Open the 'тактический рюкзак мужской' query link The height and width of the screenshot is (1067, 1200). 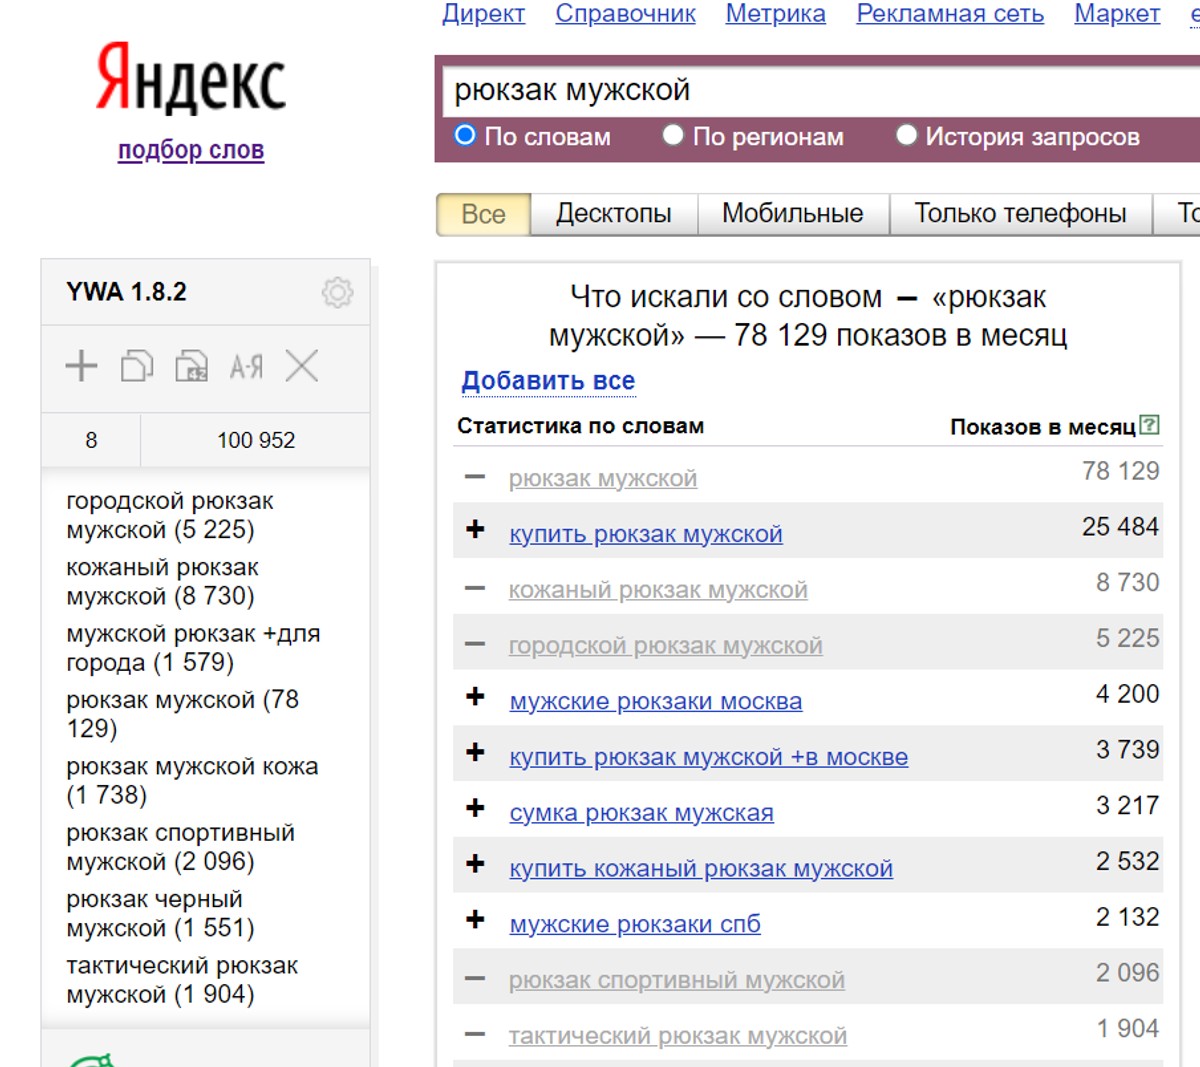point(678,1037)
